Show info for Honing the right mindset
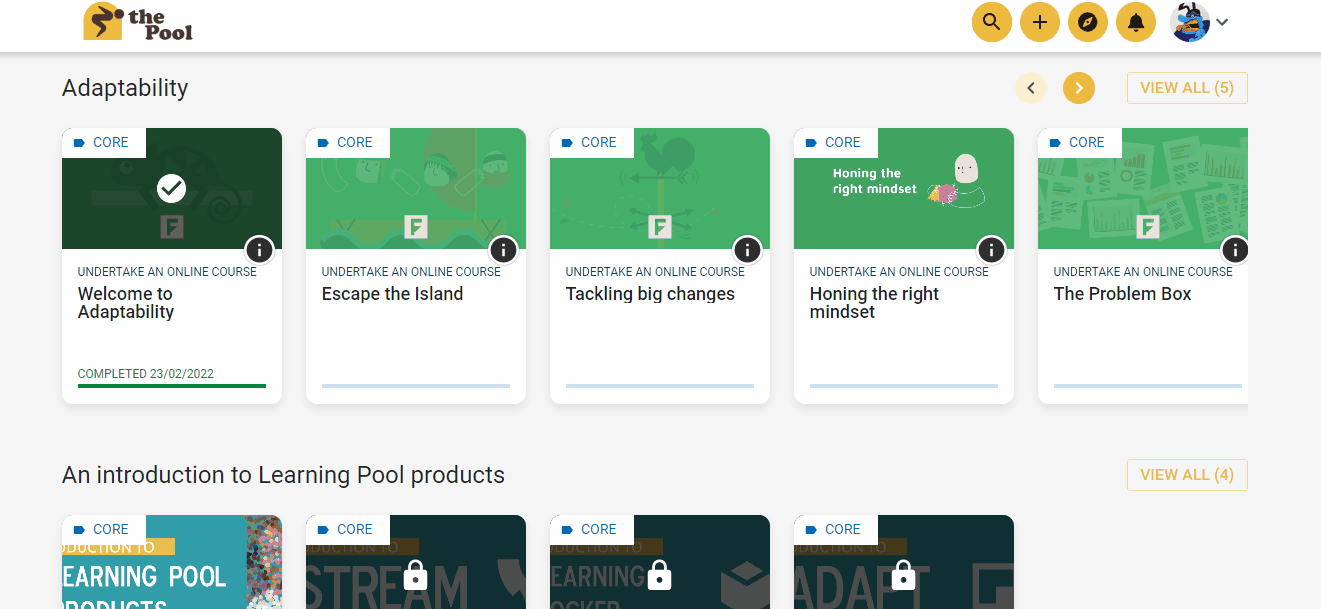This screenshot has height=609, width=1321. click(991, 249)
